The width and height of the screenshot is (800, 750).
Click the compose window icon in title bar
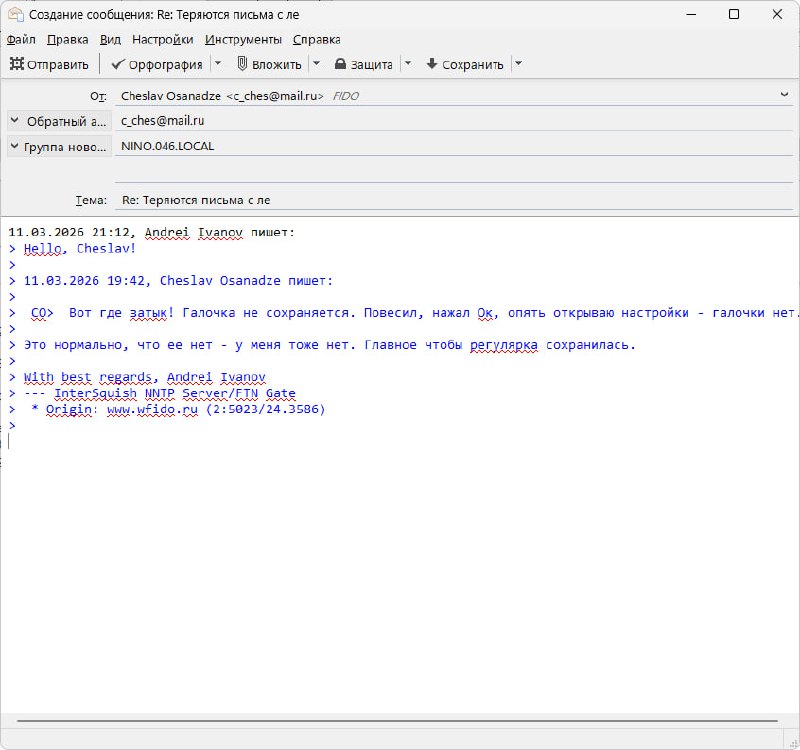tap(15, 15)
